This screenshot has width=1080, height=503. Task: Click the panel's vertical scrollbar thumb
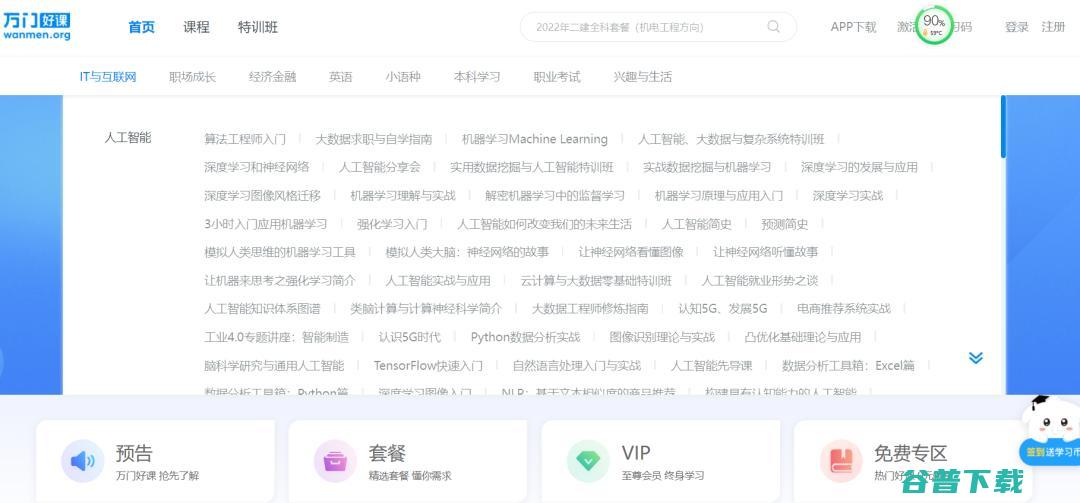click(1004, 127)
